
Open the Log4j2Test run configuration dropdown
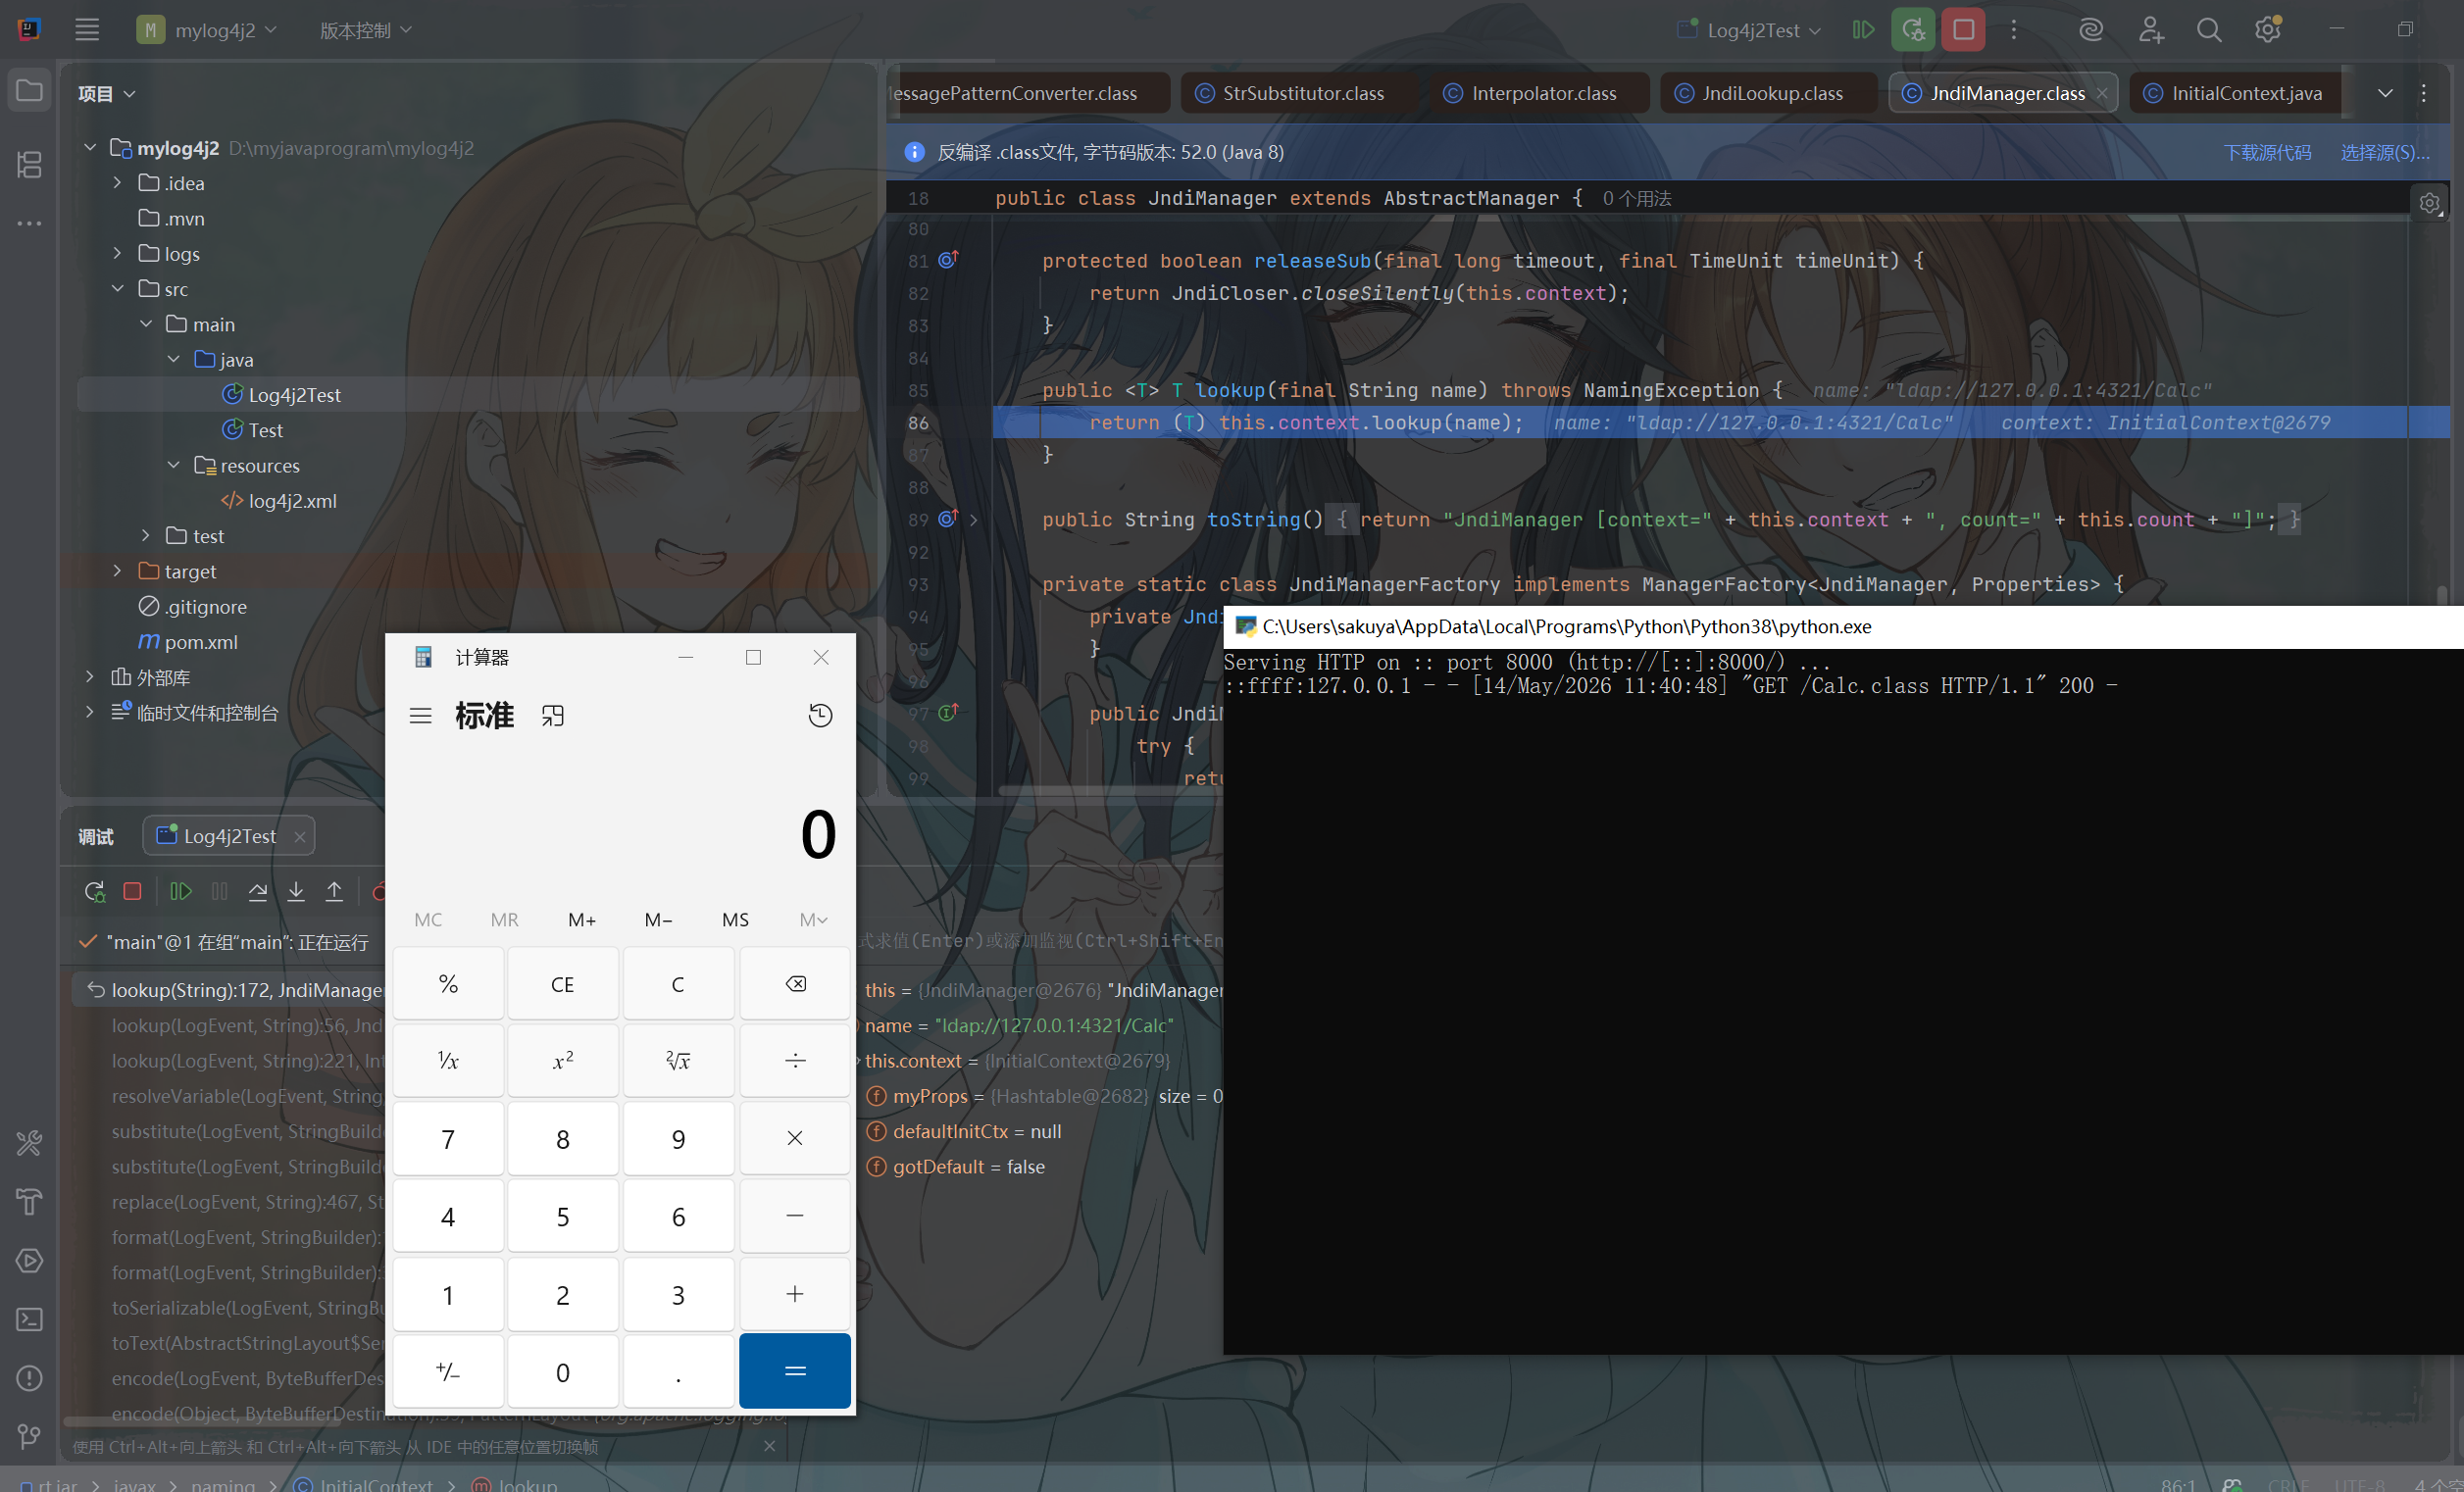[x=1750, y=30]
